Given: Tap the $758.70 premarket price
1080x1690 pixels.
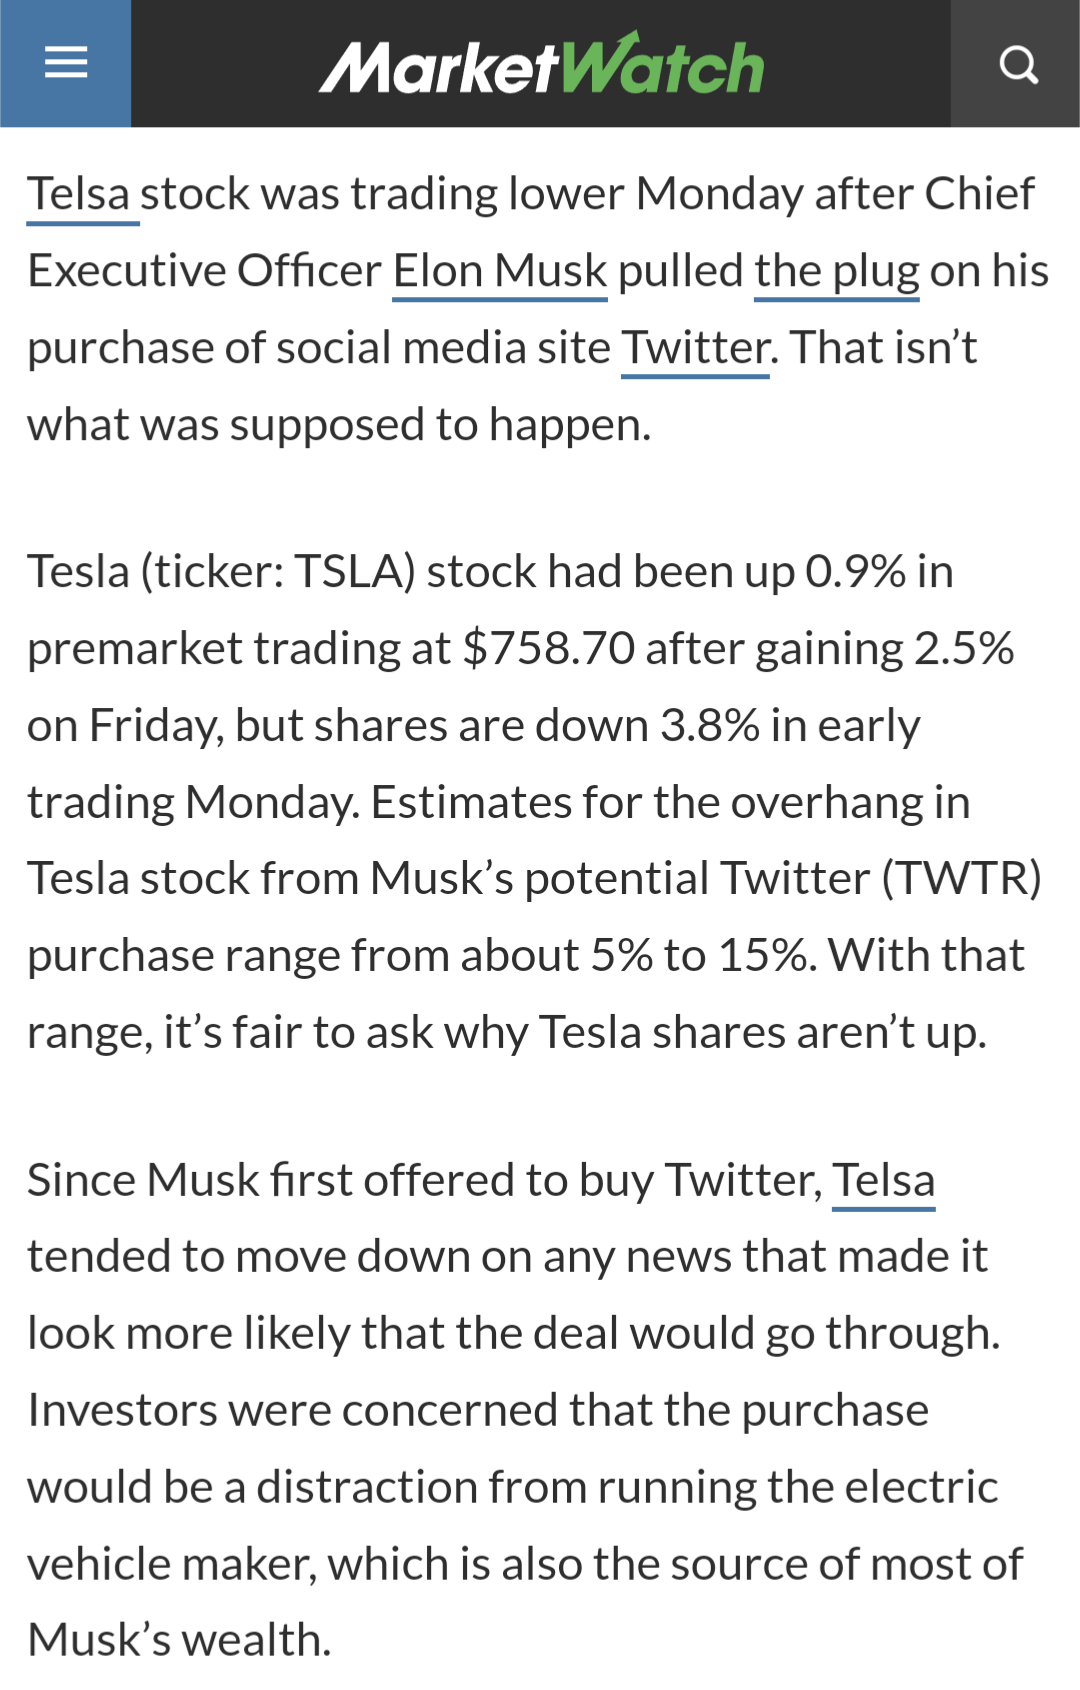Looking at the screenshot, I should pos(548,649).
